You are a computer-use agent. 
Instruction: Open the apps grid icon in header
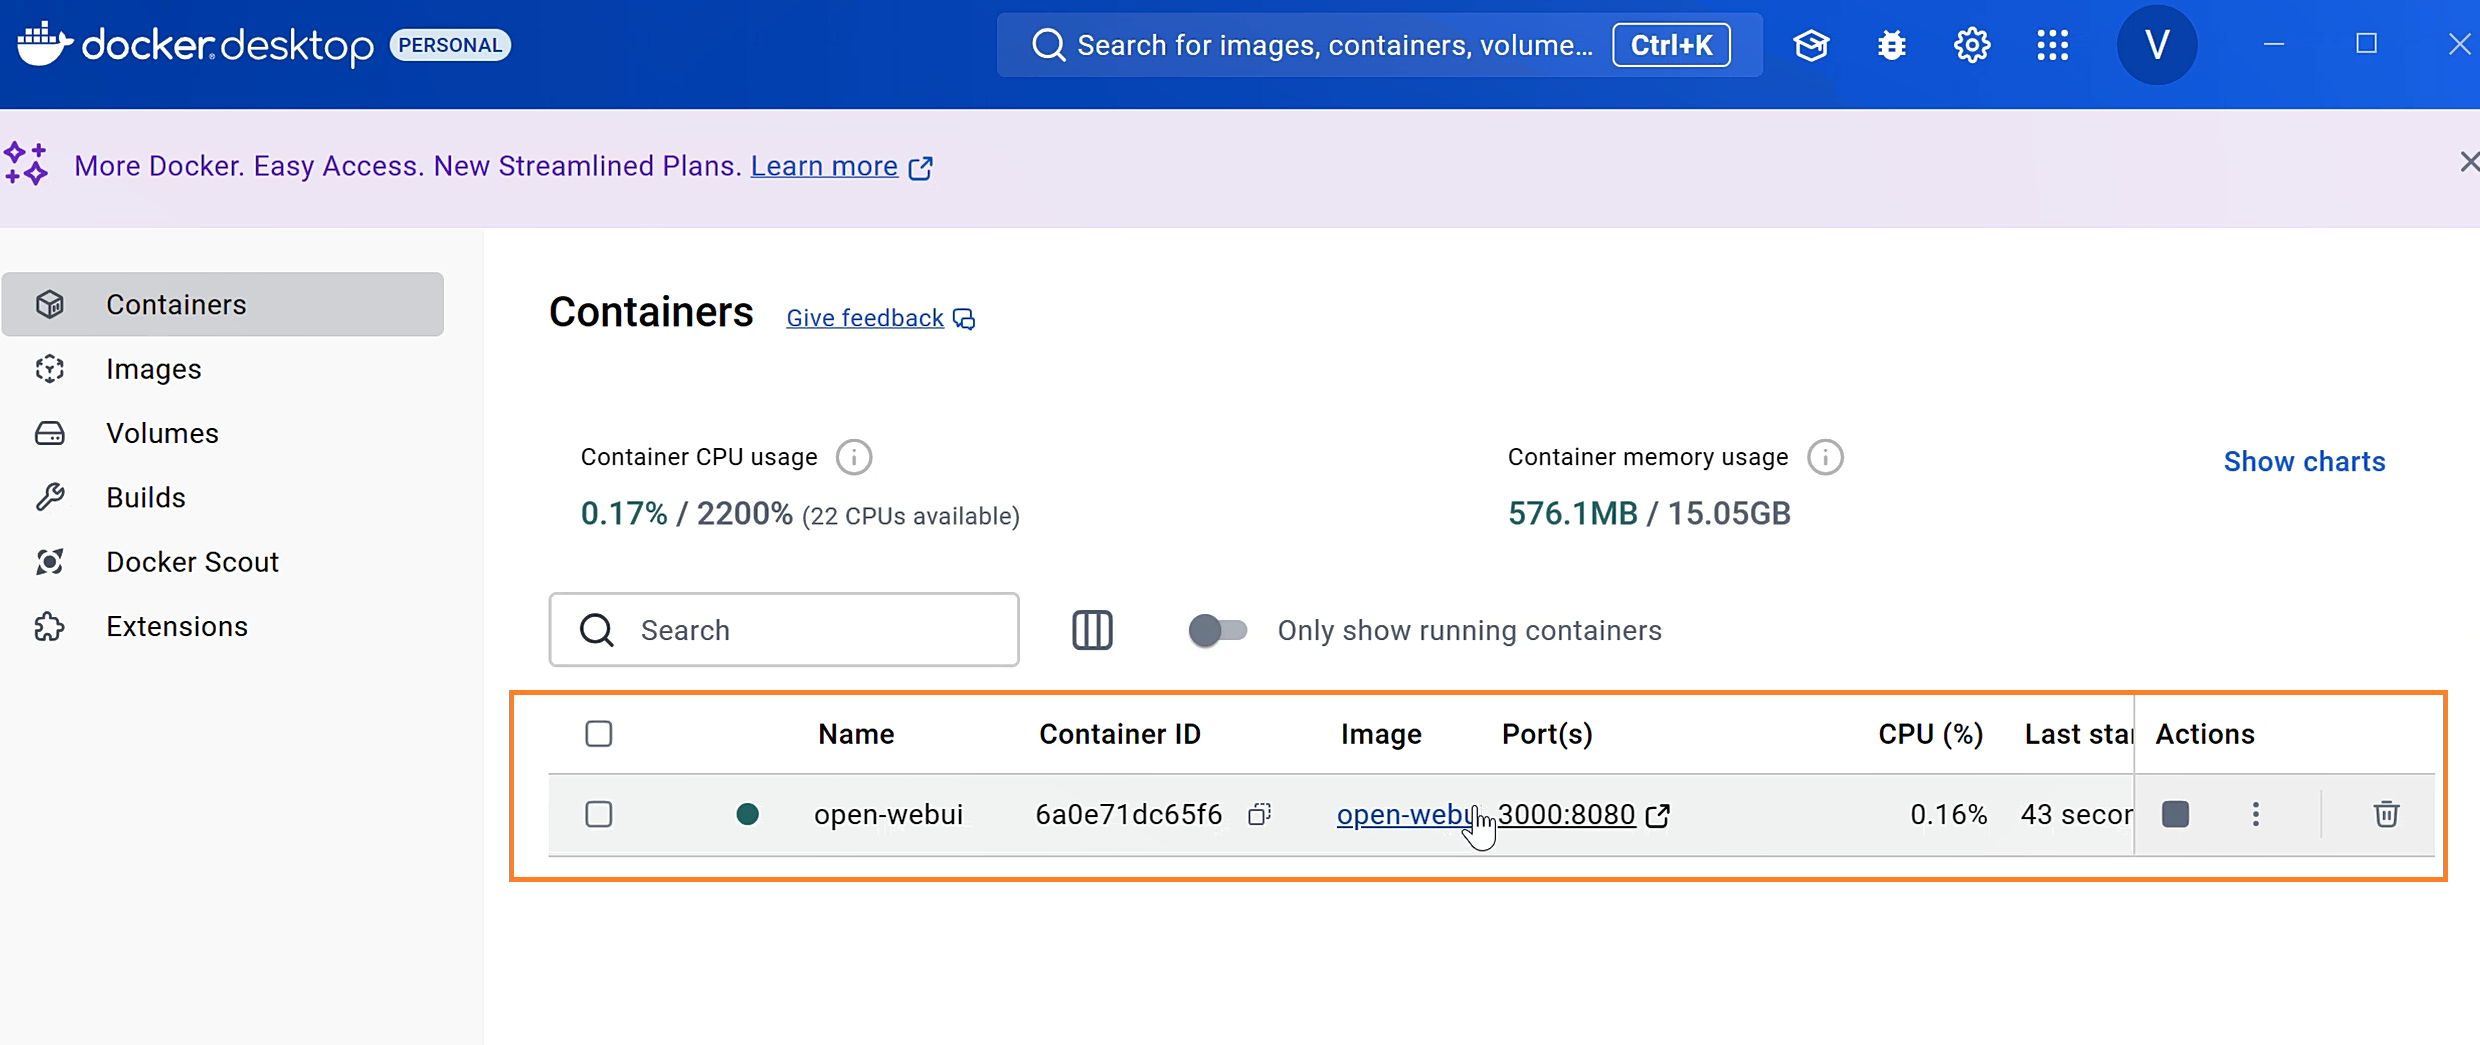[x=2052, y=45]
